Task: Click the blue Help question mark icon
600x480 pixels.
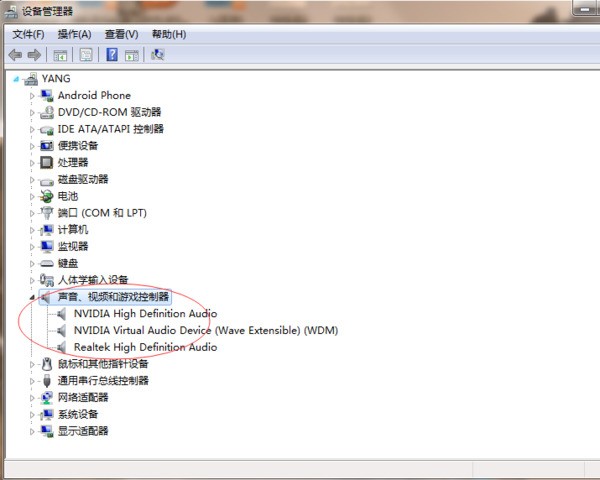Action: (112, 55)
